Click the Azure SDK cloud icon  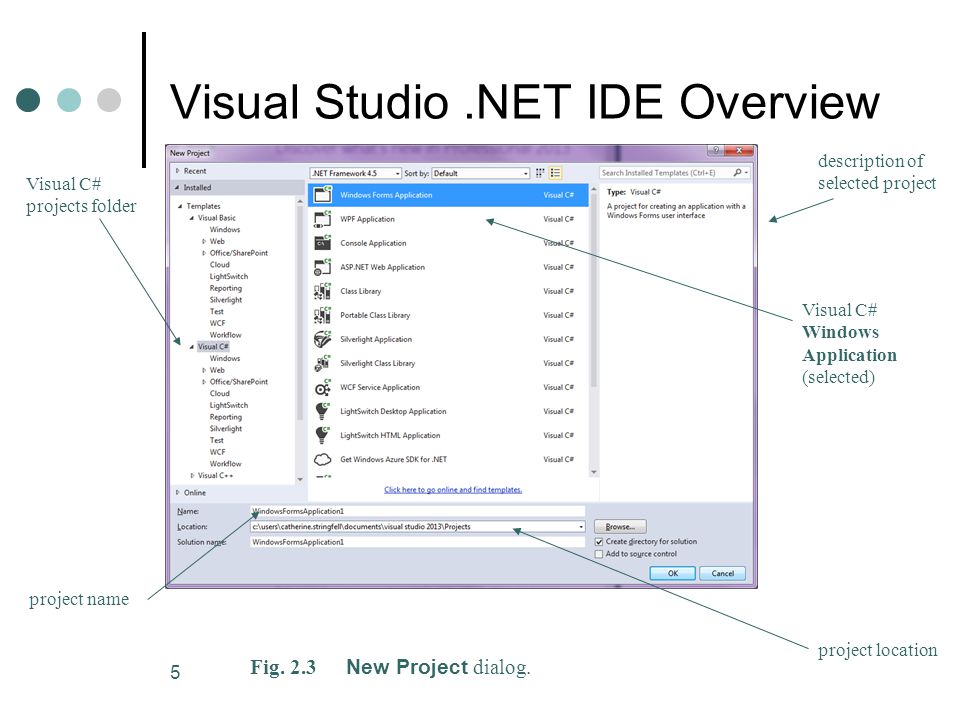(x=323, y=459)
